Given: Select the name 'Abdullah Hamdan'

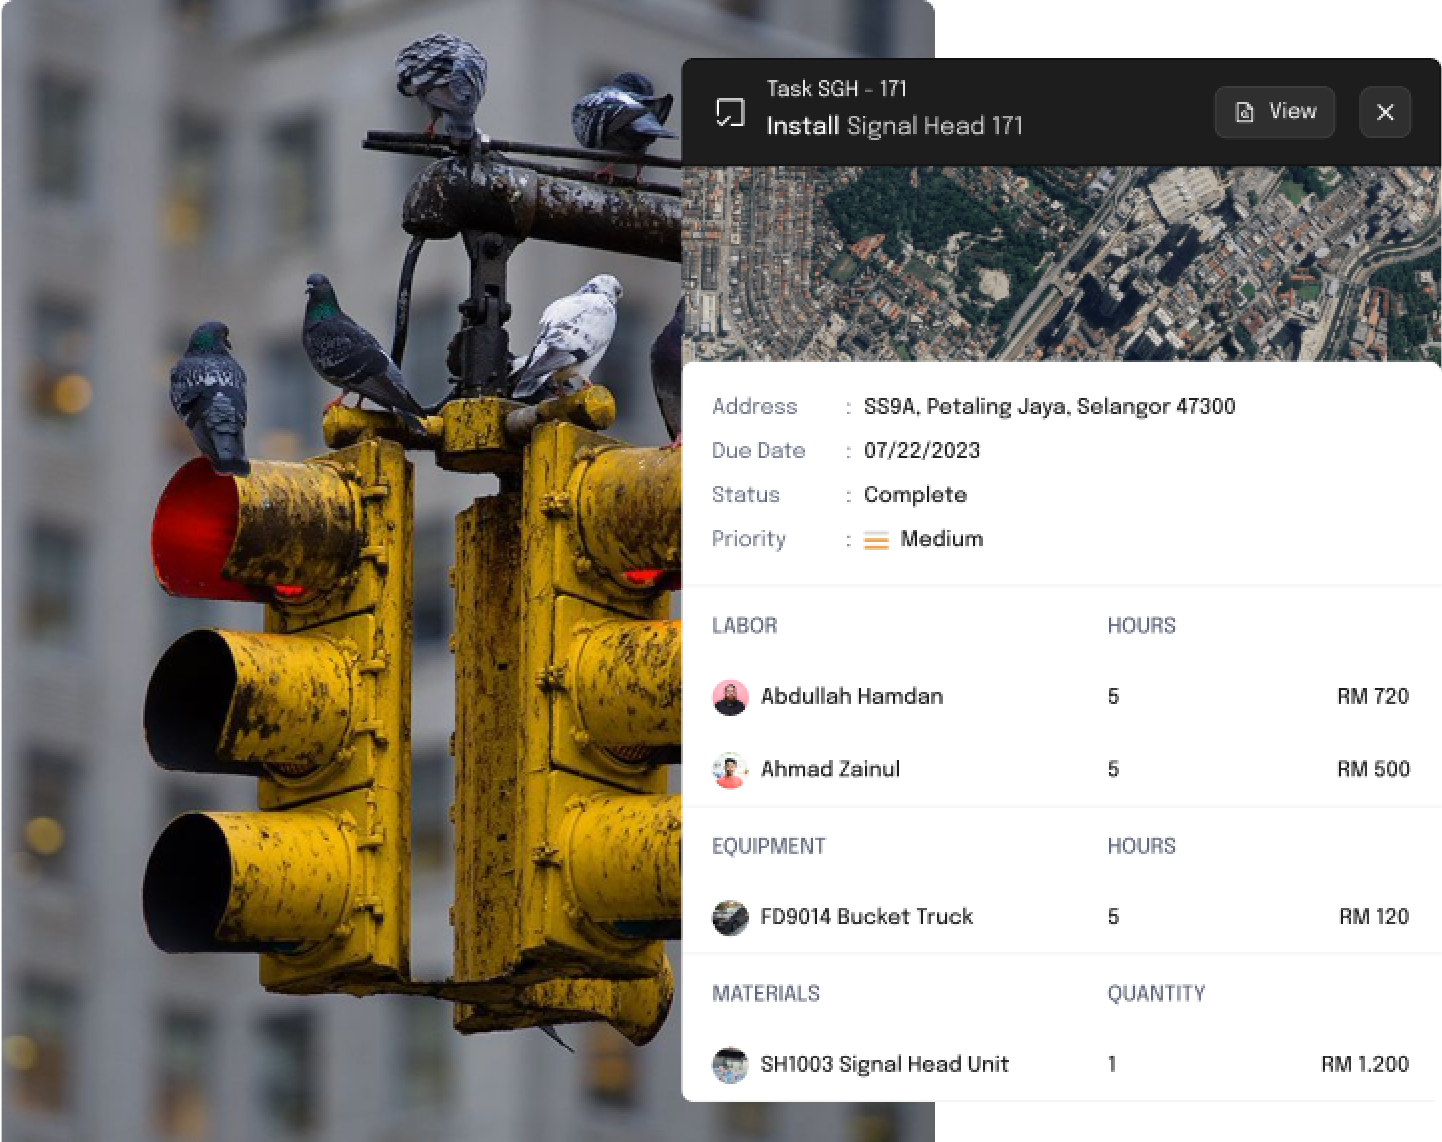Looking at the screenshot, I should pos(852,697).
